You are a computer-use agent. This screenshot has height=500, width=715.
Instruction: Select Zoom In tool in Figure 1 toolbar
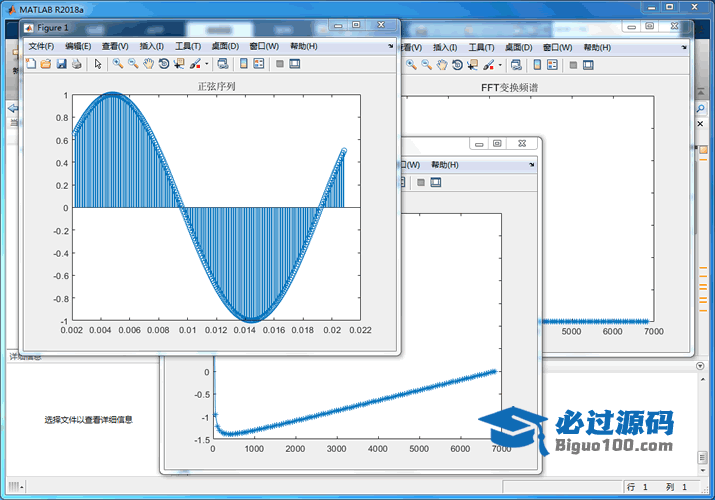tap(118, 64)
